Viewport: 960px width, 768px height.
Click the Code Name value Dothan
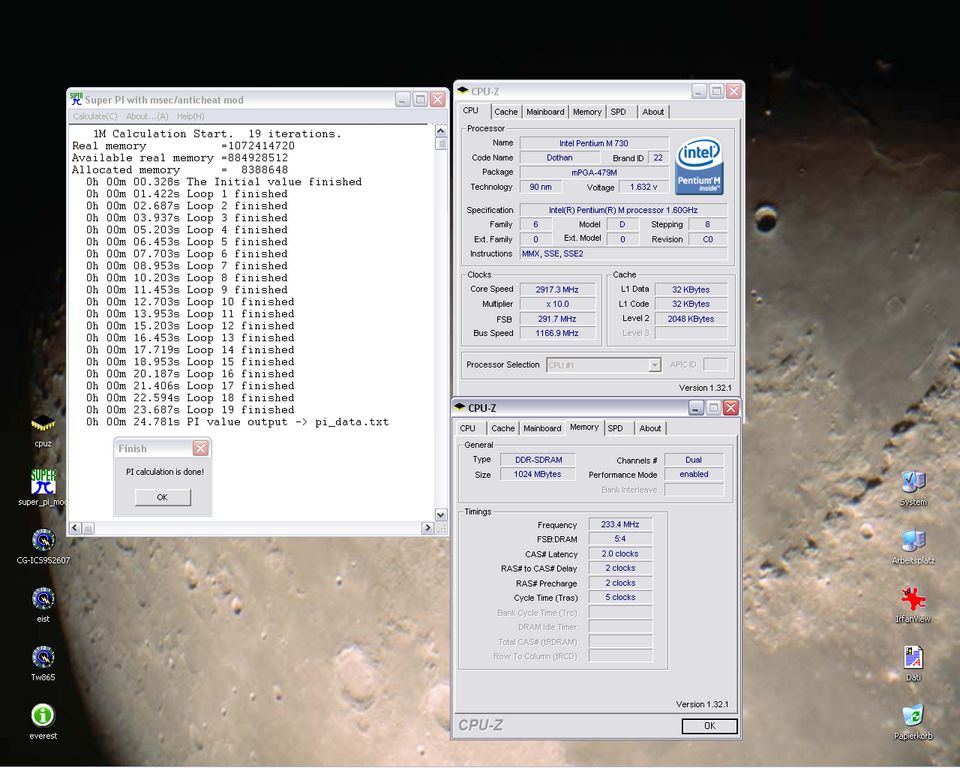point(559,158)
